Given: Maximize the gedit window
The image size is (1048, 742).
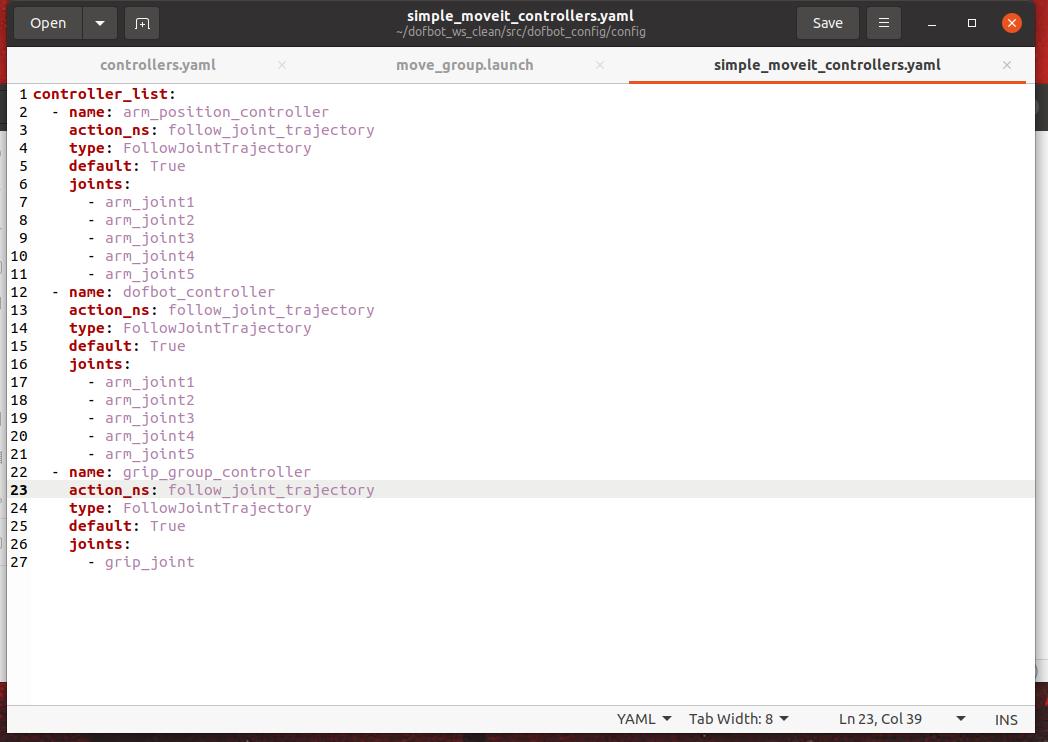Looking at the screenshot, I should point(972,23).
